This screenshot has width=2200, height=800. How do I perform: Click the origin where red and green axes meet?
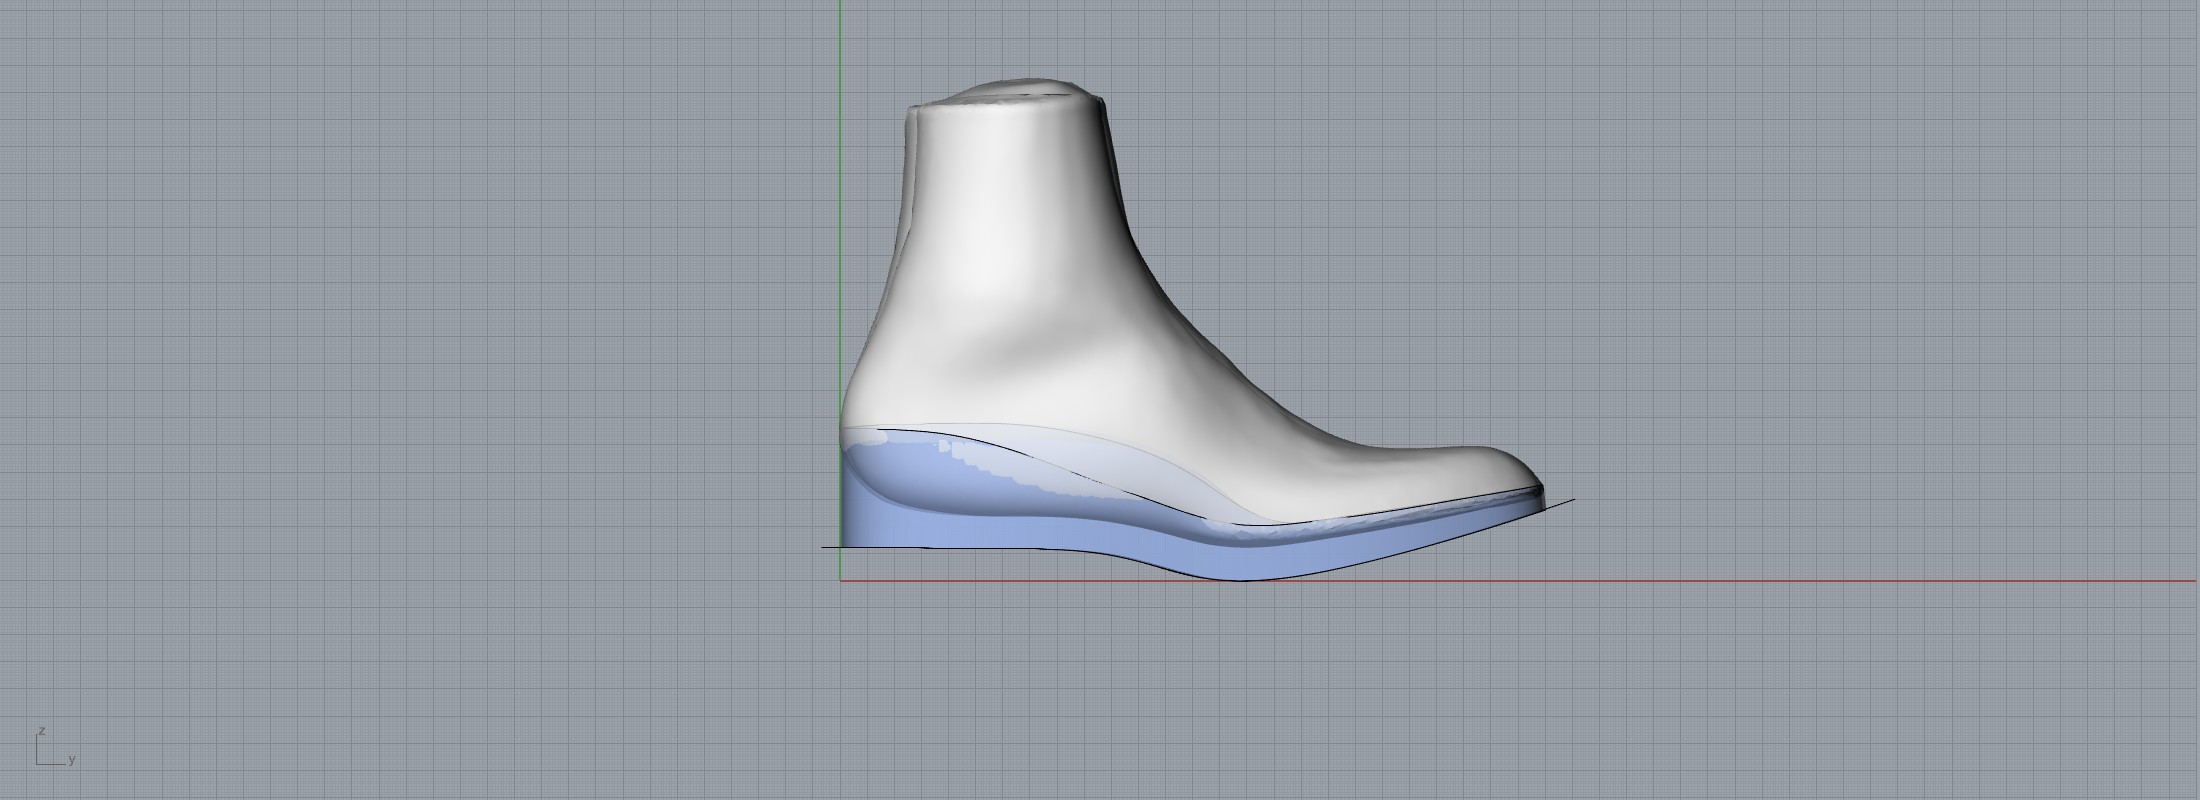click(840, 581)
